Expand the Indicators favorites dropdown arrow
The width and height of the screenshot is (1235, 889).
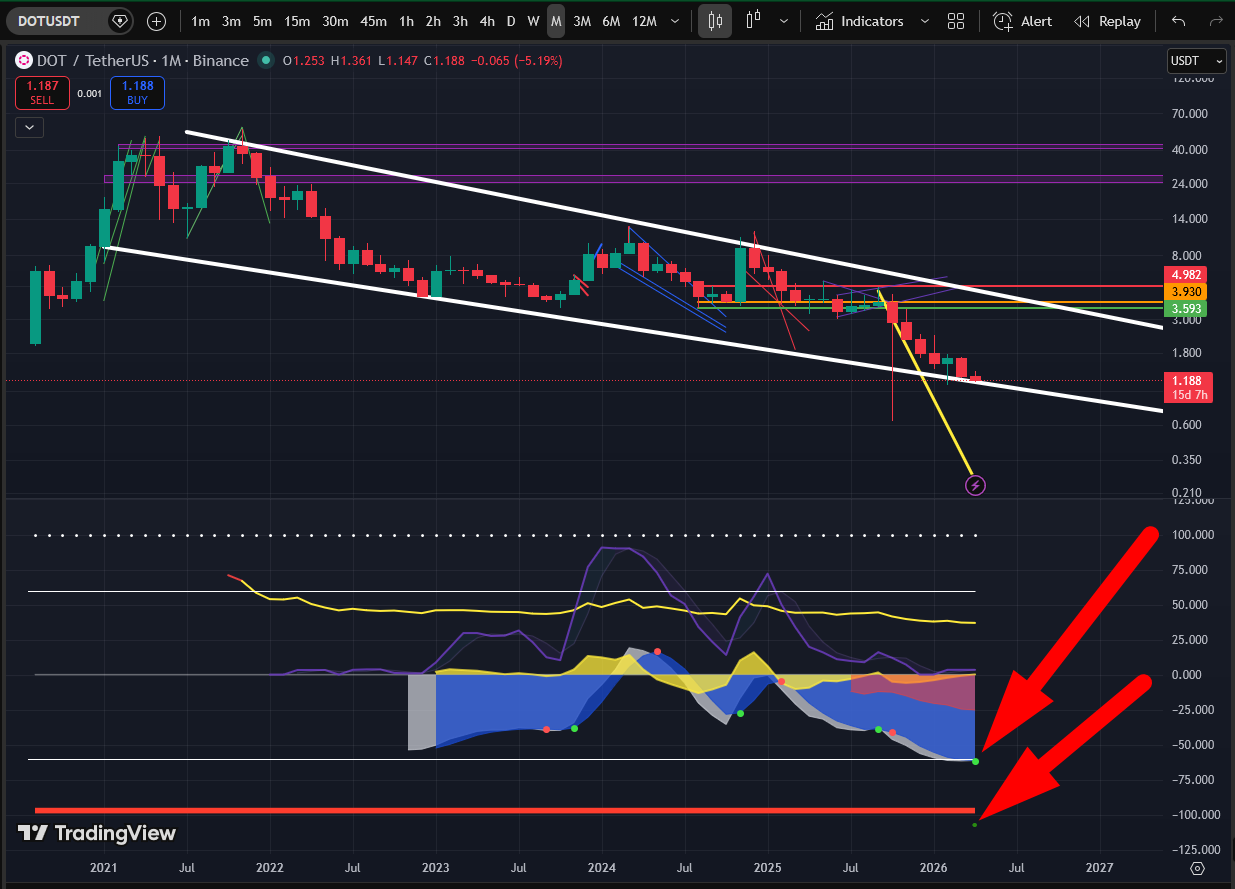click(924, 21)
